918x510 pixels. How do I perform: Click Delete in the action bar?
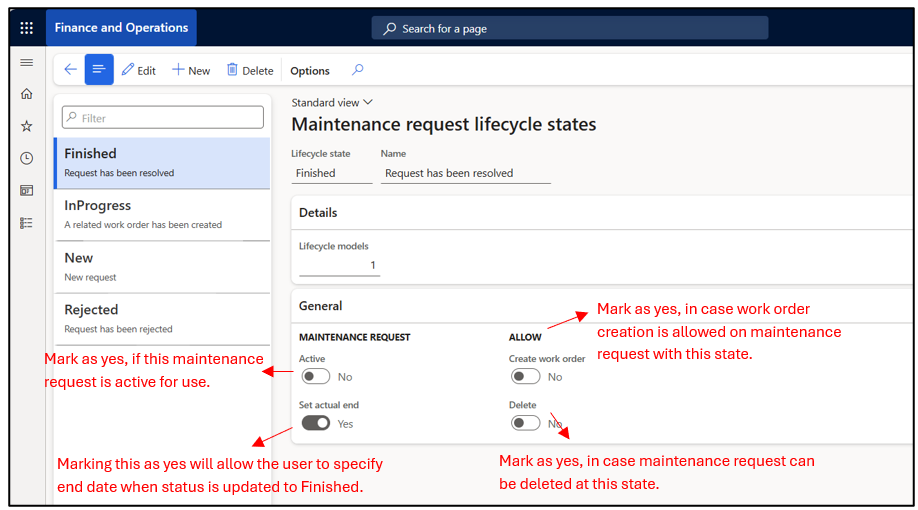[250, 70]
